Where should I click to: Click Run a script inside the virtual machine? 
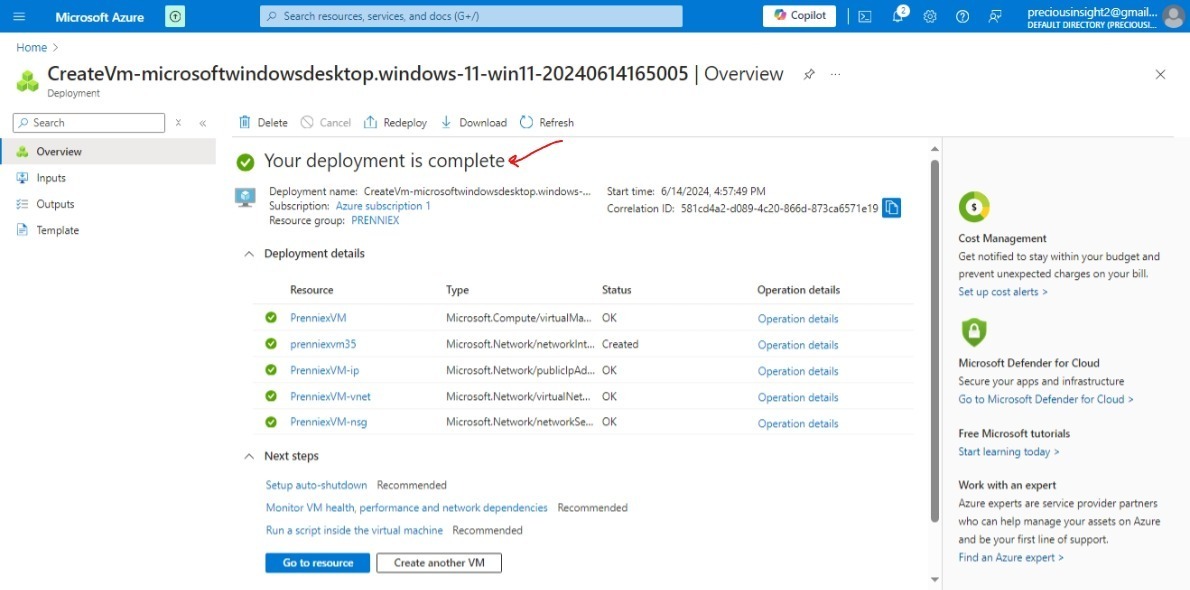pyautogui.click(x=354, y=530)
